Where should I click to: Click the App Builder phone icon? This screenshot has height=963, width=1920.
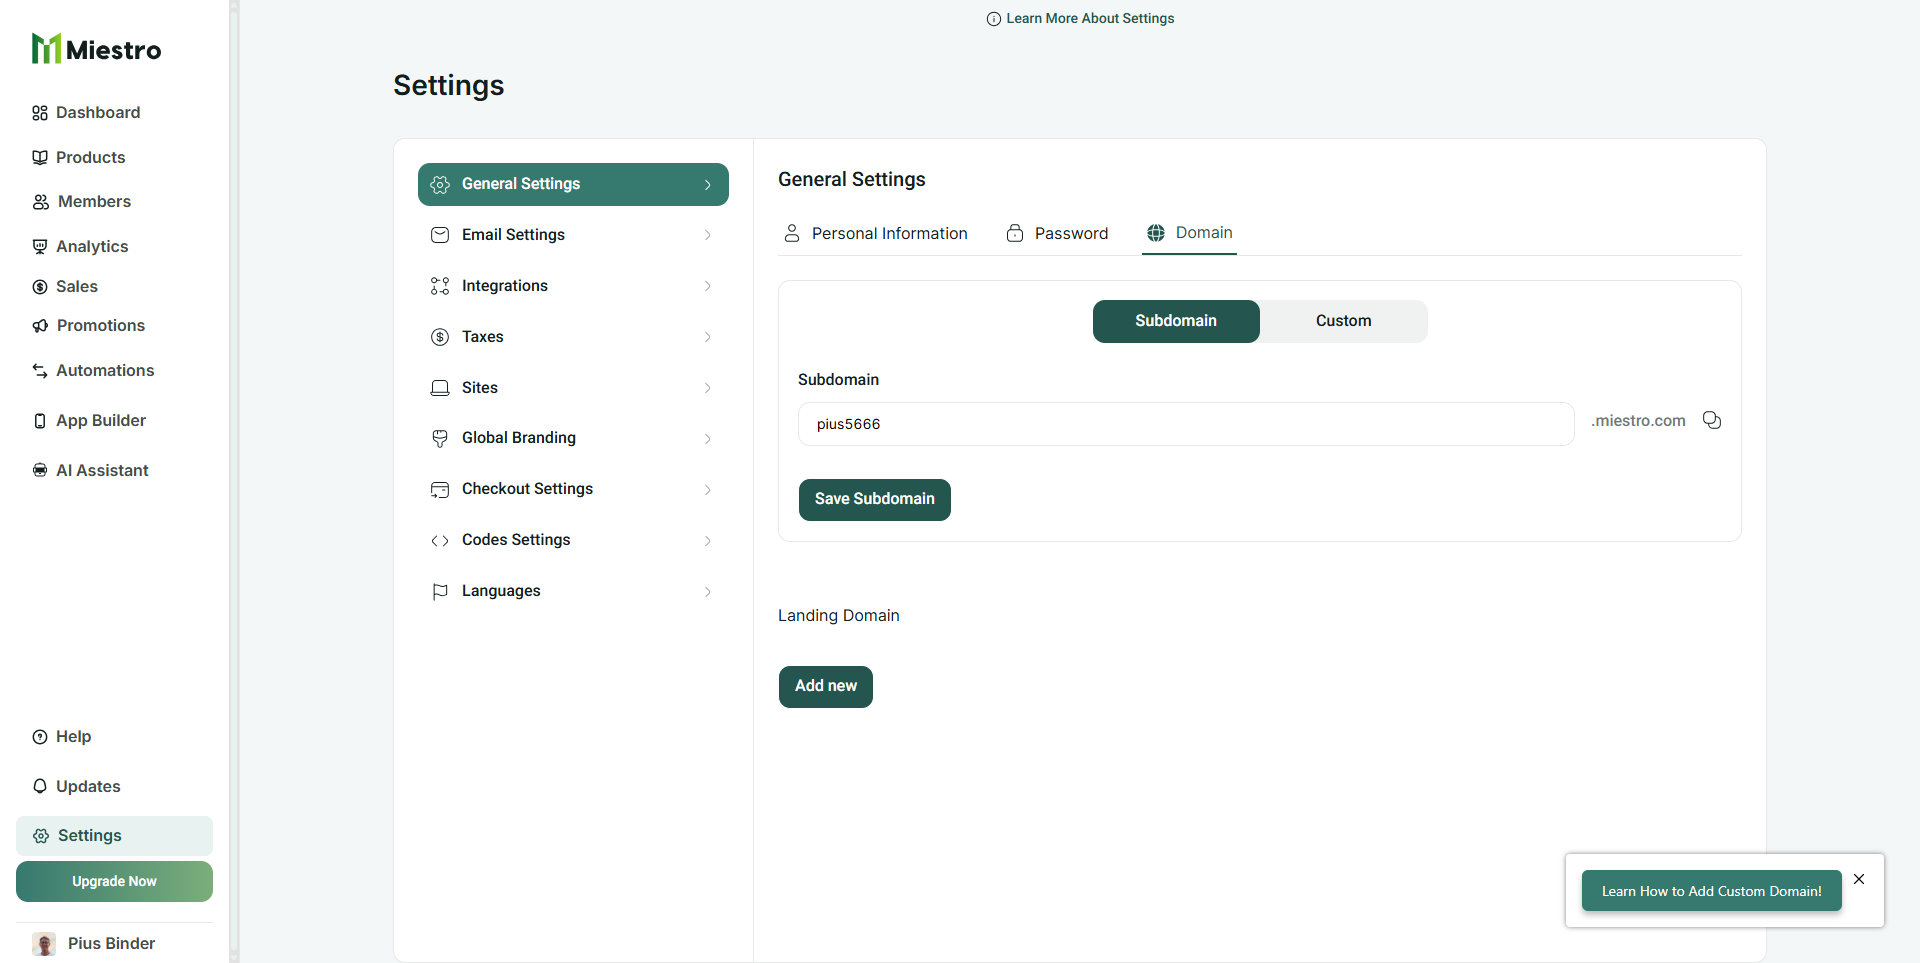click(x=40, y=421)
